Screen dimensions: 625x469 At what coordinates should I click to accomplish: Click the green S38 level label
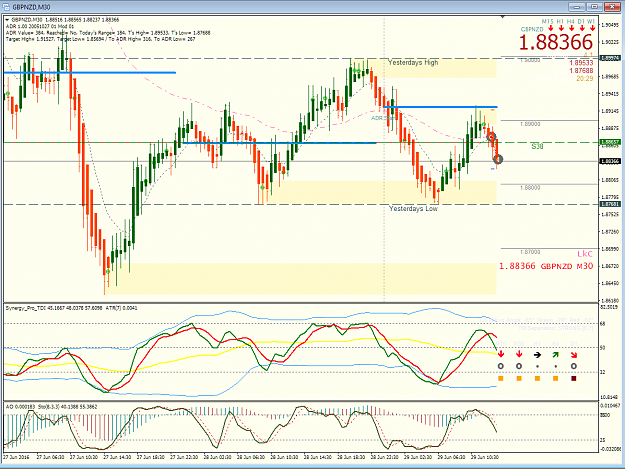(x=537, y=147)
